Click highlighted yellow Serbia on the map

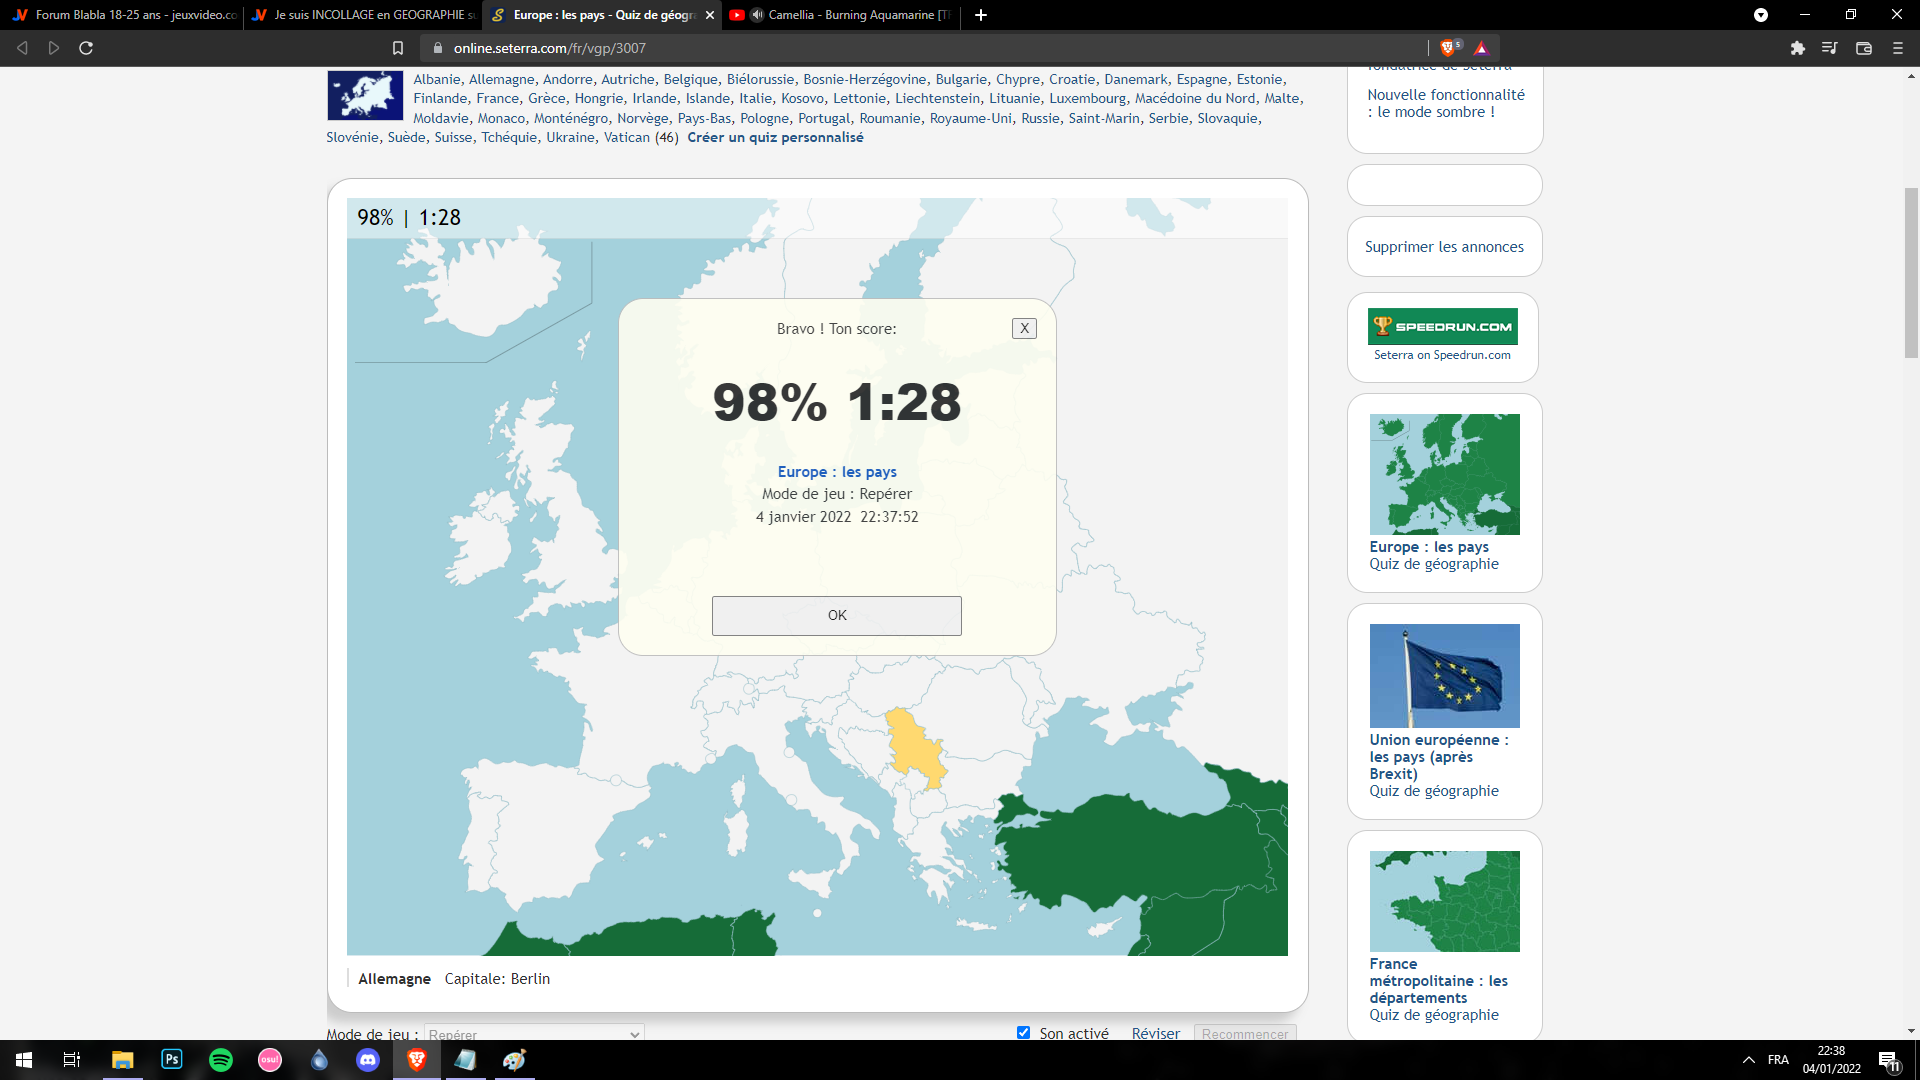[914, 747]
